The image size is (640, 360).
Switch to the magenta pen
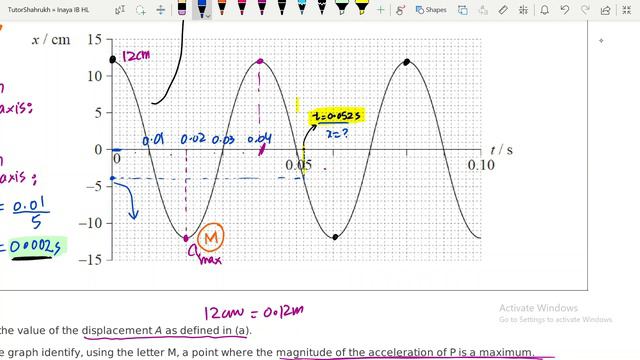(262, 7)
